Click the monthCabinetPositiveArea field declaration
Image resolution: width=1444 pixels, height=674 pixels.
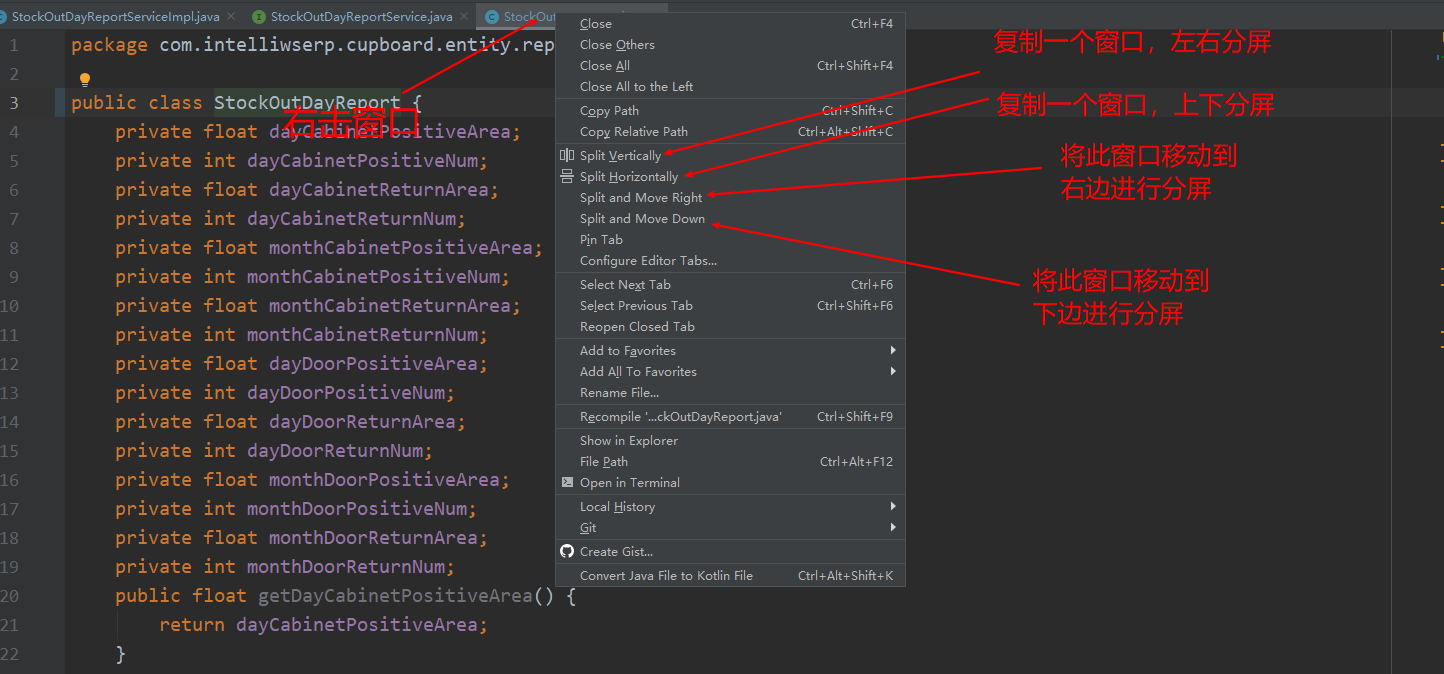tap(329, 248)
